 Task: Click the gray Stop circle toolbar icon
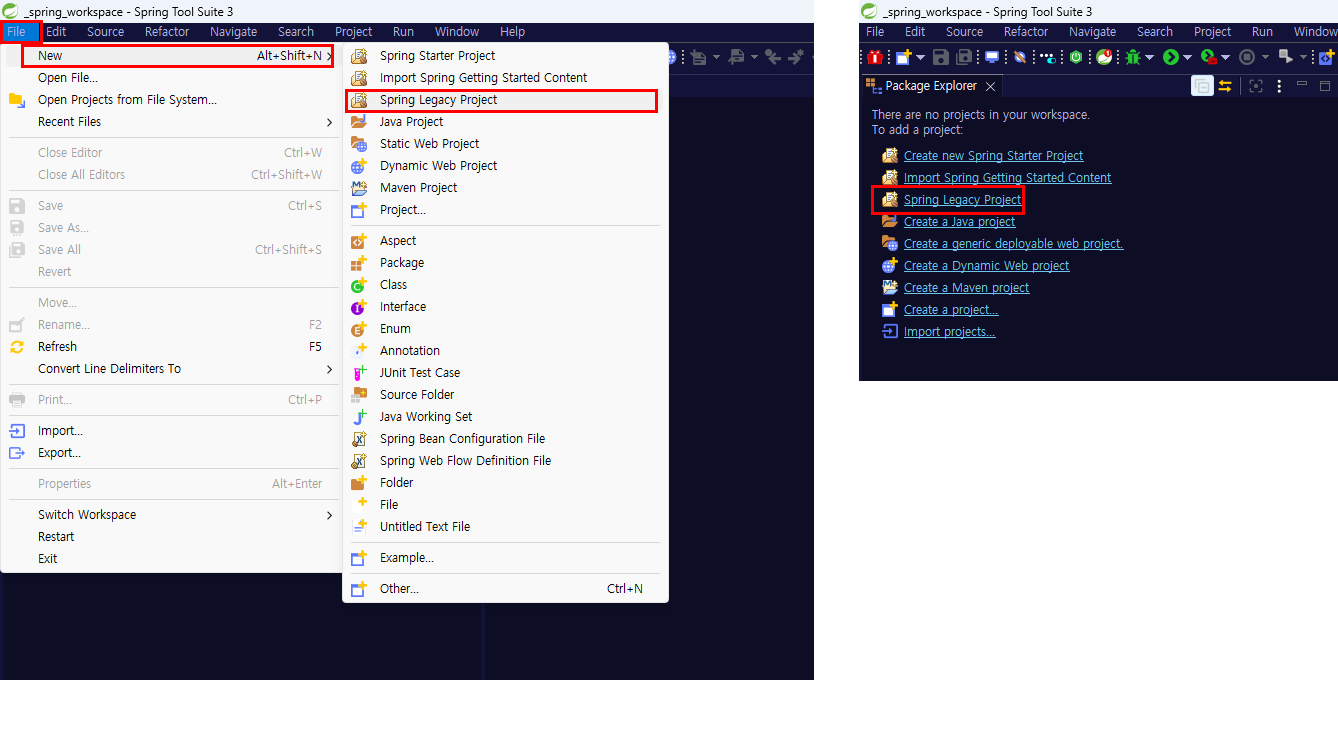click(1246, 57)
